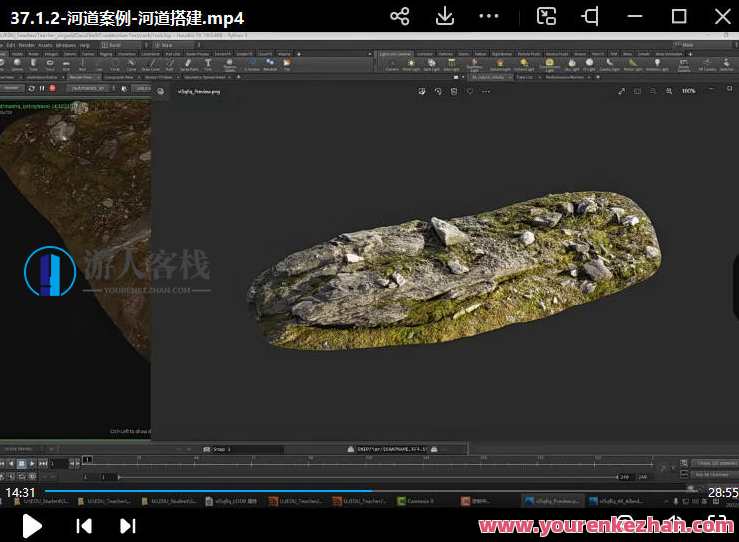Image resolution: width=739 pixels, height=542 pixels.
Task: Click the picture-in-picture icon in the player title bar
Action: 546,17
